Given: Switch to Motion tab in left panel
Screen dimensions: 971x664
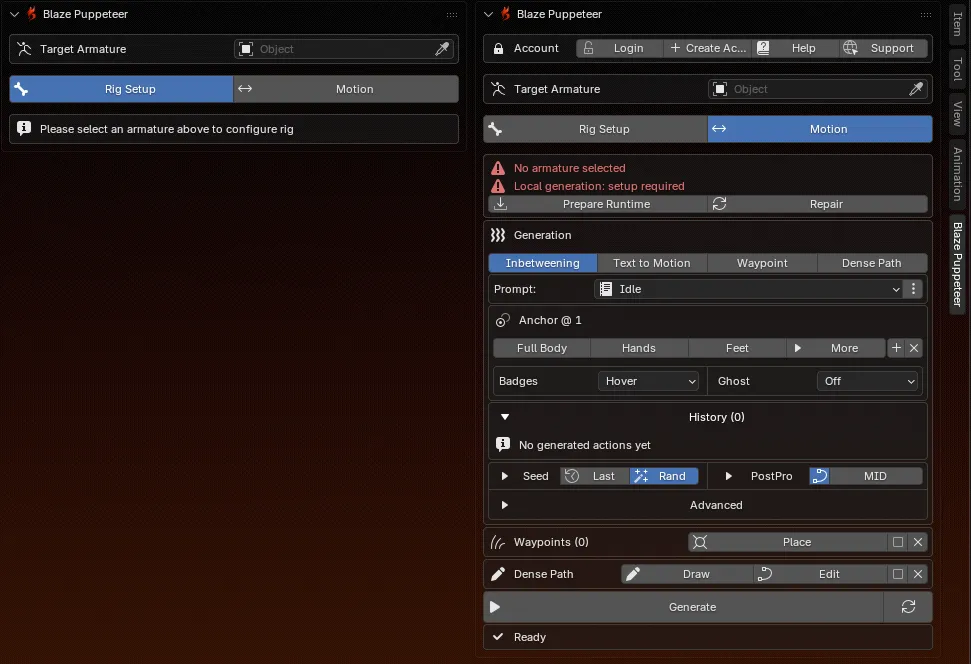Looking at the screenshot, I should tap(346, 89).
